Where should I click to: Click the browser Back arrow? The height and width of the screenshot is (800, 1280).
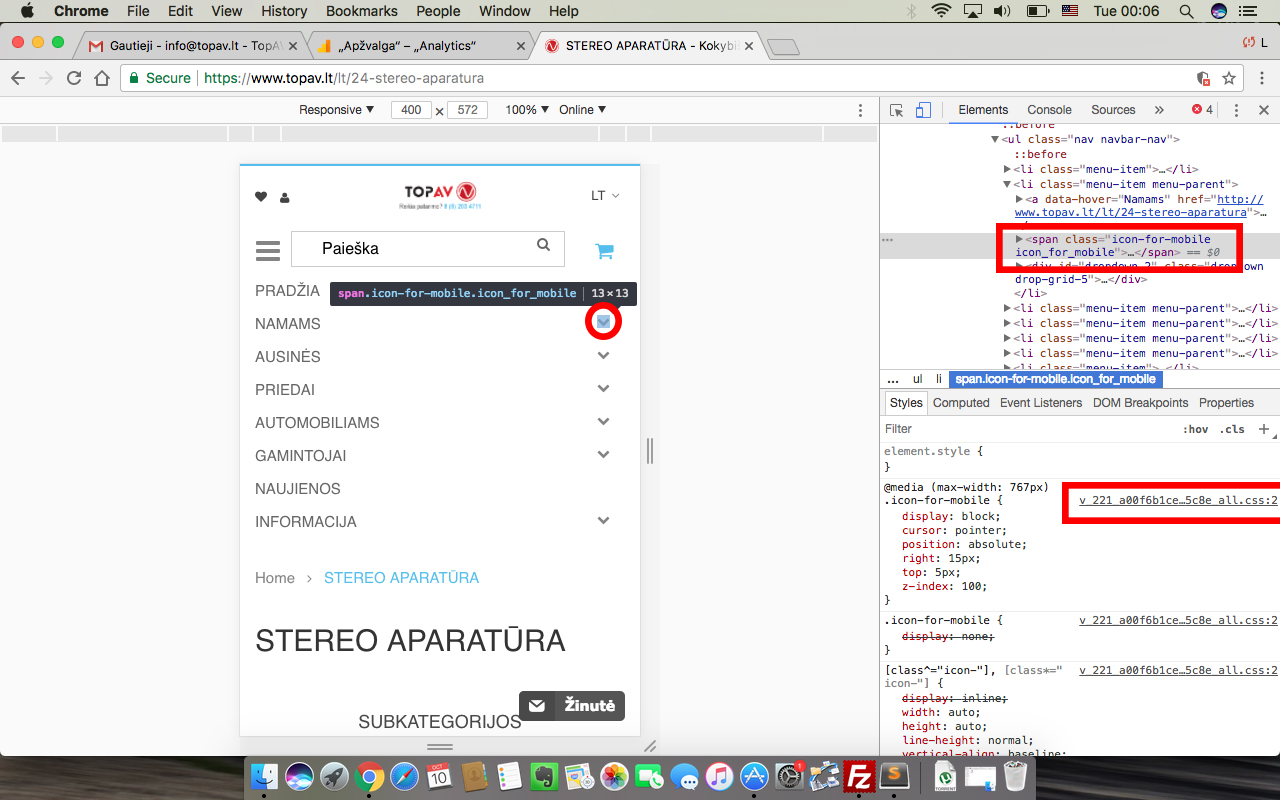tap(18, 78)
